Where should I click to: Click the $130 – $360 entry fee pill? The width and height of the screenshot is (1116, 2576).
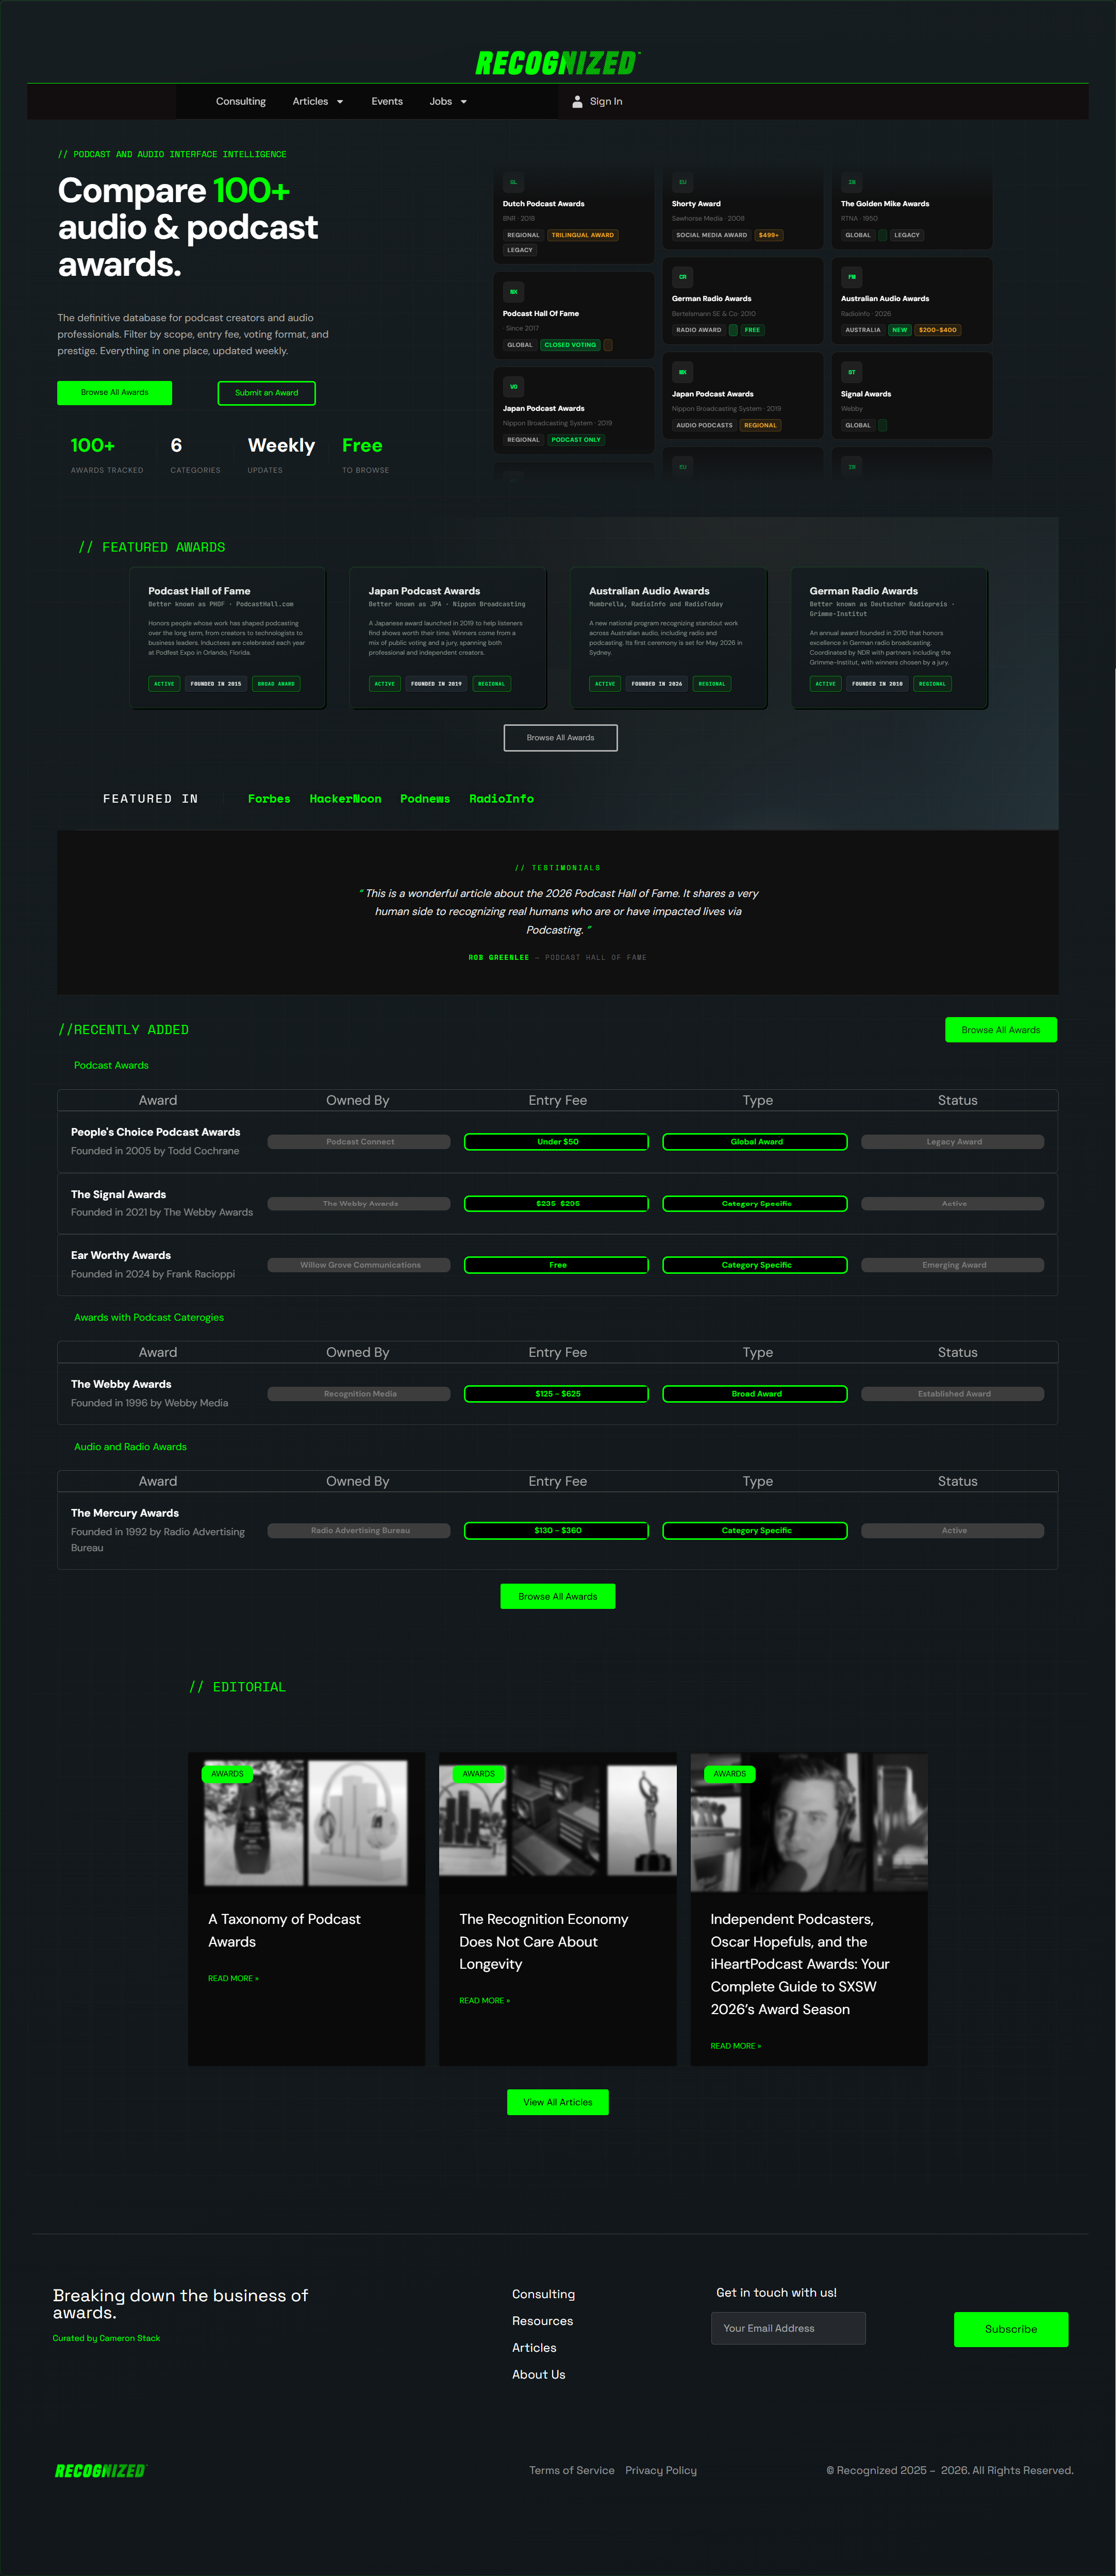coord(557,1531)
